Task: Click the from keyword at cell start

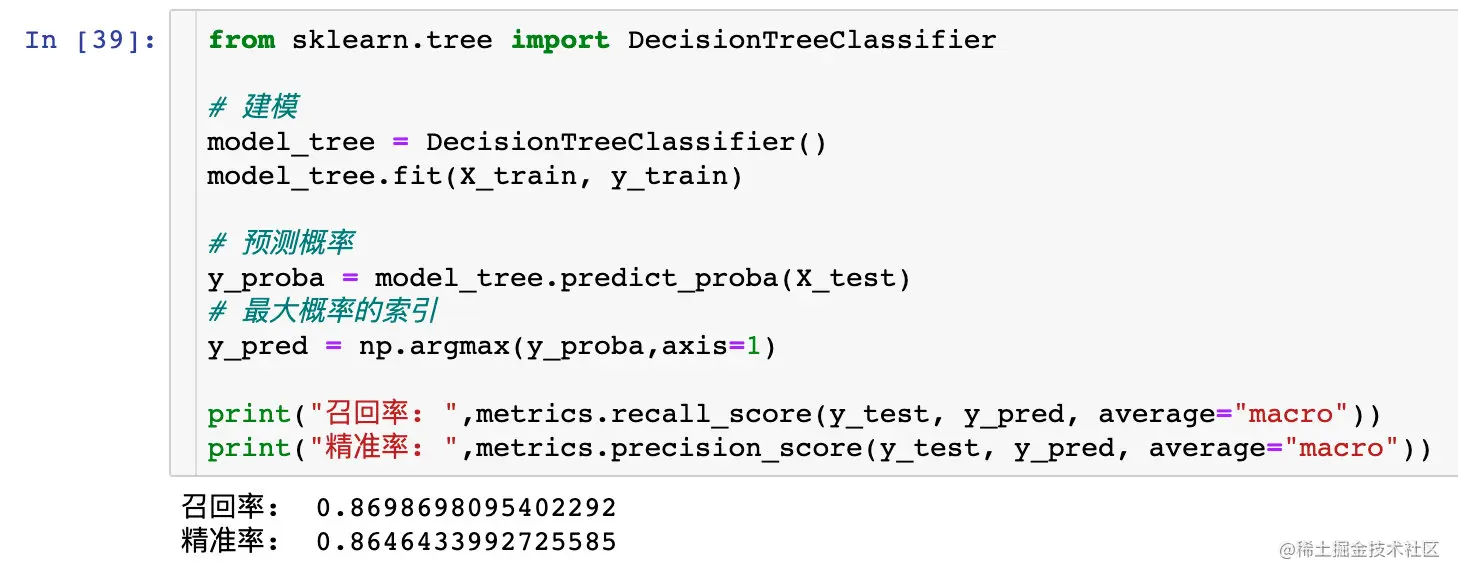Action: [x=241, y=40]
